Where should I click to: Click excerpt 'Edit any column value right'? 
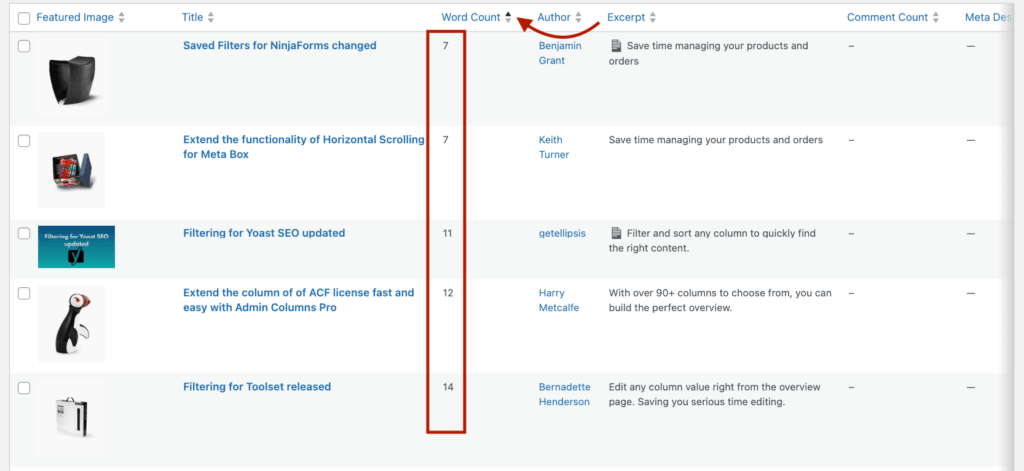[x=715, y=394]
